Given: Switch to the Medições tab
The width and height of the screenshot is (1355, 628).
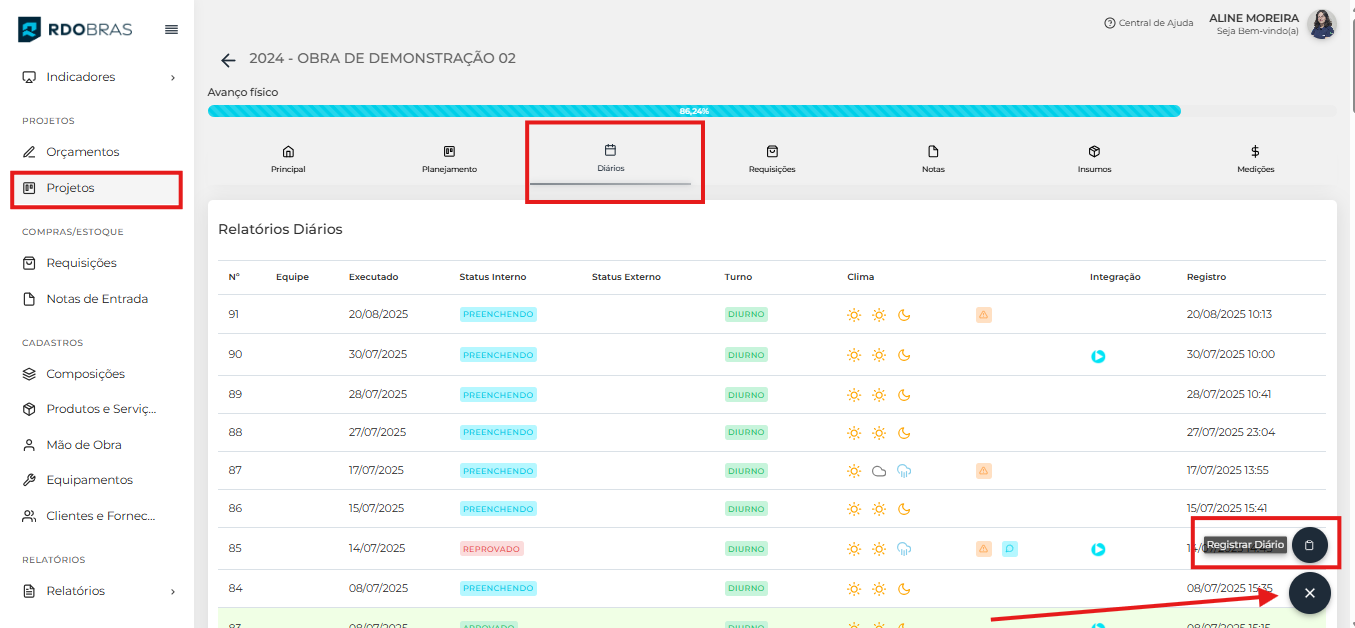Looking at the screenshot, I should click(1255, 159).
